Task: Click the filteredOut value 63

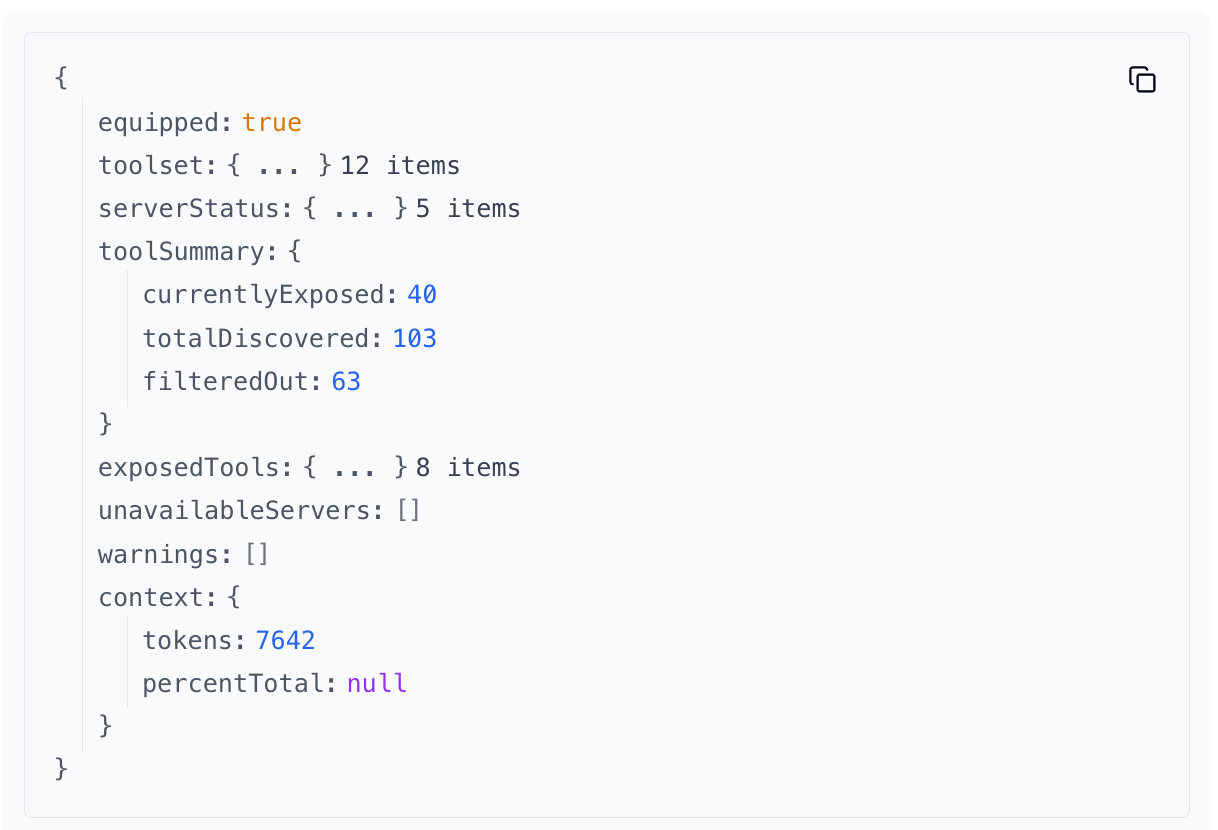Action: pos(346,381)
